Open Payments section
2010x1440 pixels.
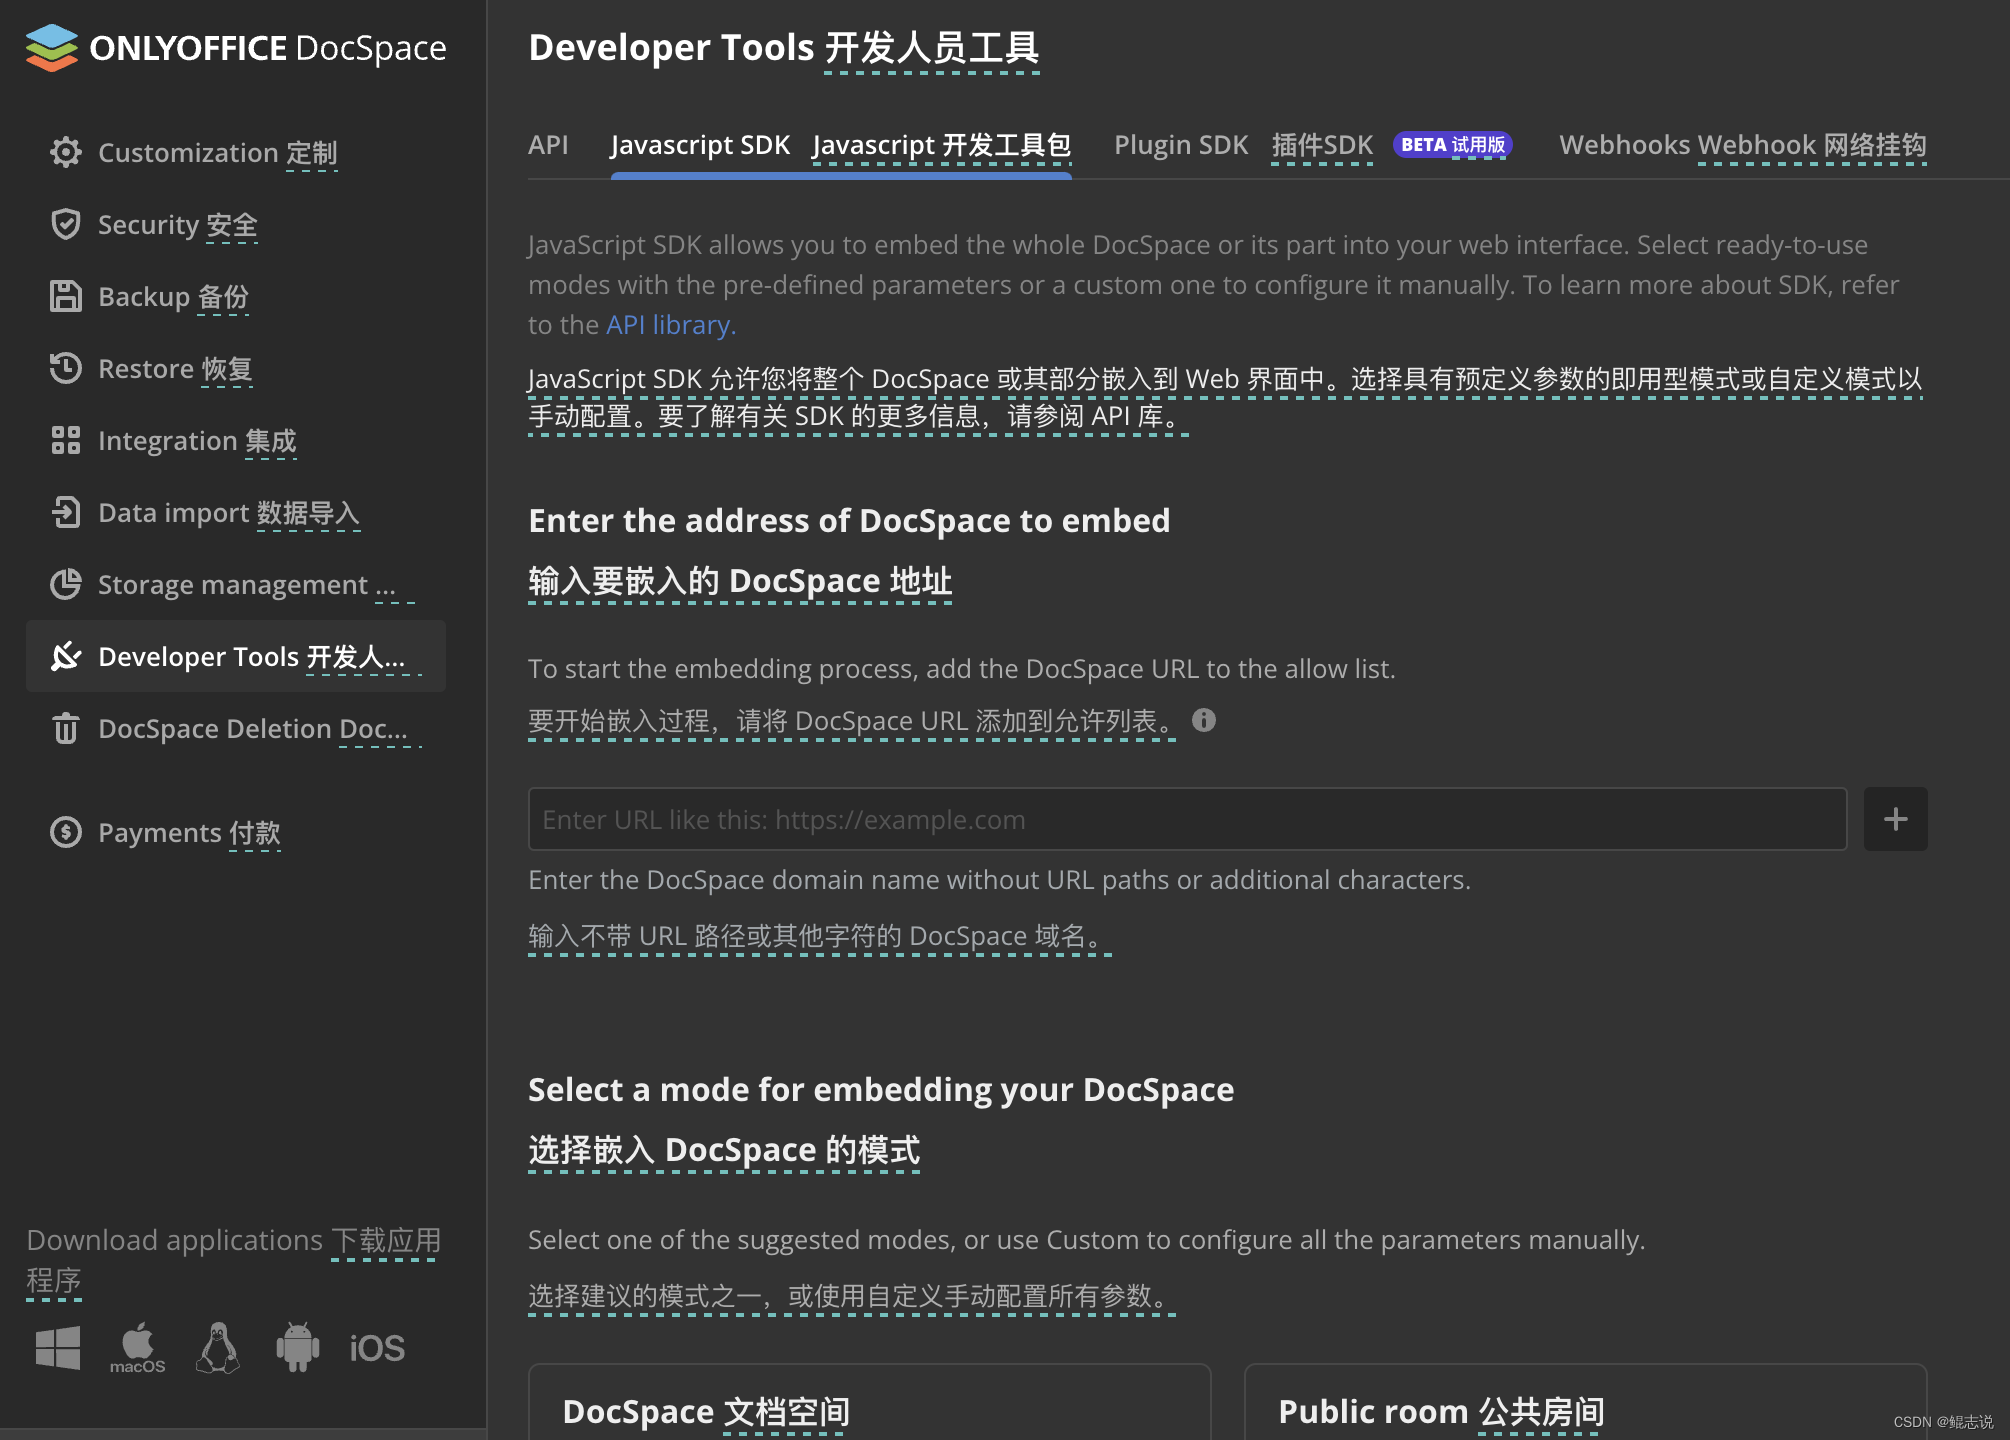click(x=236, y=832)
